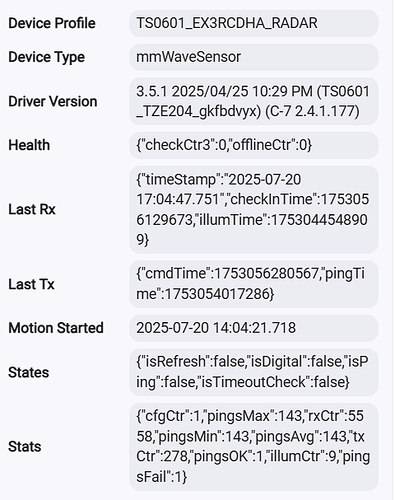The image size is (395, 500).
Task: Select the TS0601_EX3RCDHA_RADAR profile value
Action: click(x=254, y=23)
